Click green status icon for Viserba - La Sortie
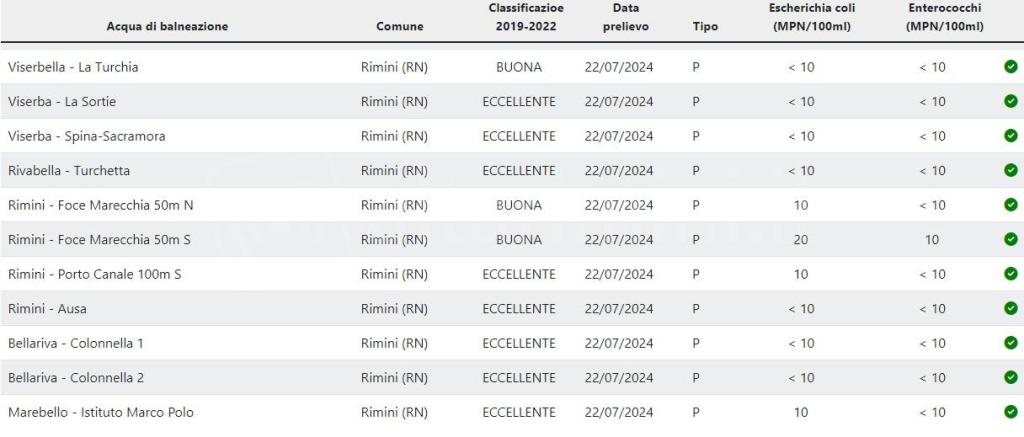Viewport: 1024px width, 437px height. click(1010, 101)
